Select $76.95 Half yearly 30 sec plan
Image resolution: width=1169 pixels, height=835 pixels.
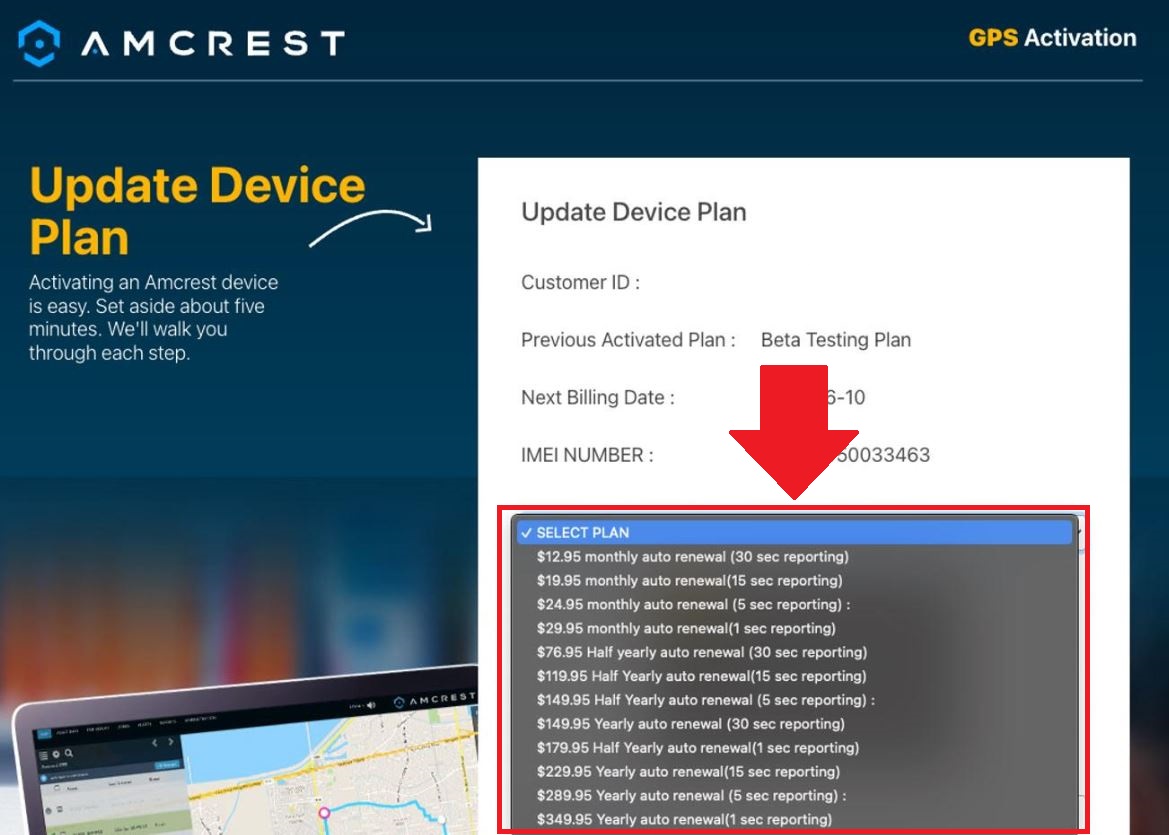coord(793,652)
